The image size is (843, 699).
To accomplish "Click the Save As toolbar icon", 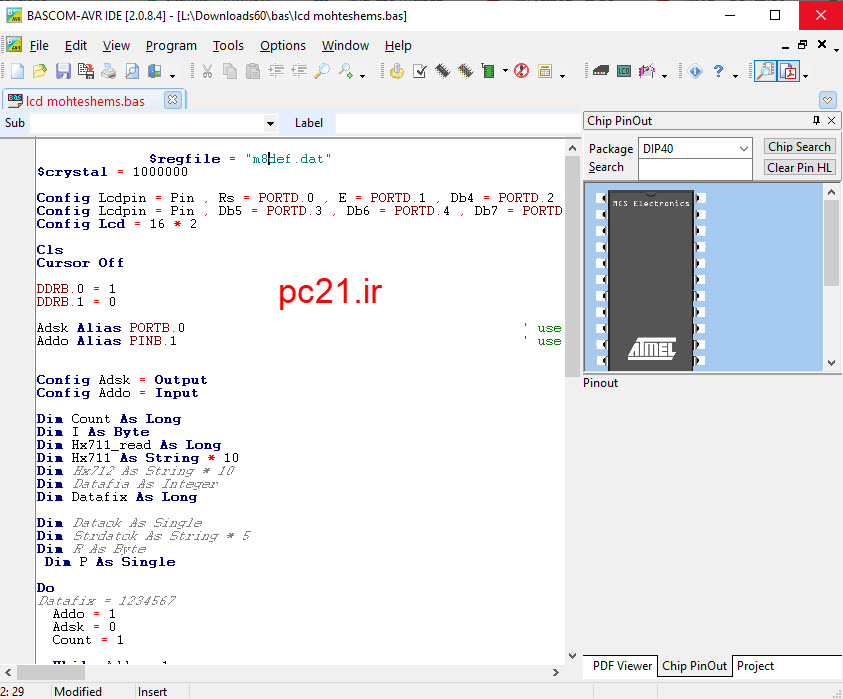I will click(86, 71).
